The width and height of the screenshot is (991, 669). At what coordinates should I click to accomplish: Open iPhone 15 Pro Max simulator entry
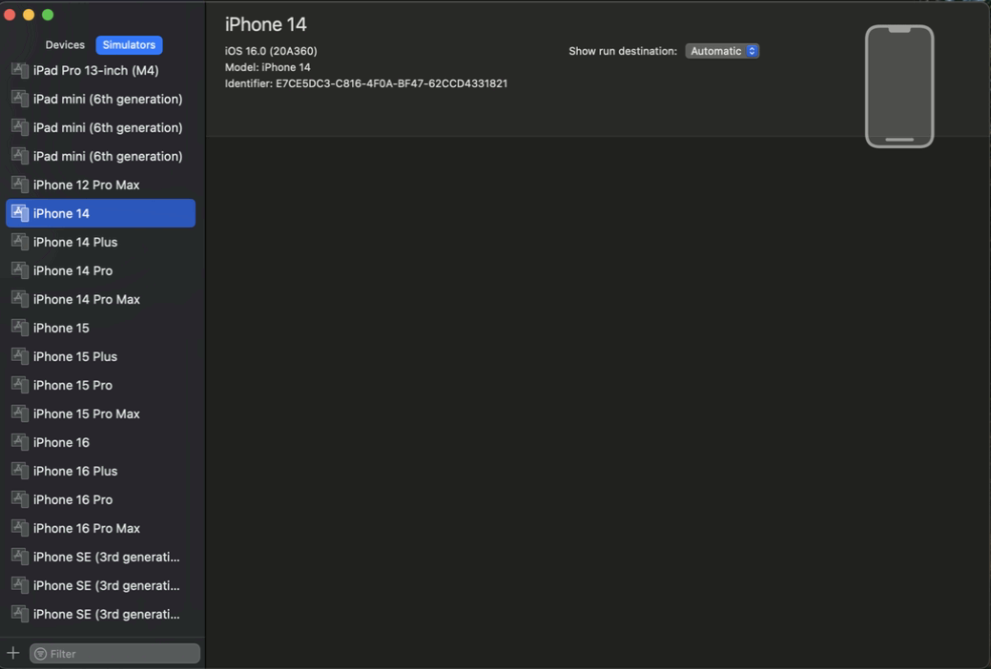coord(101,414)
